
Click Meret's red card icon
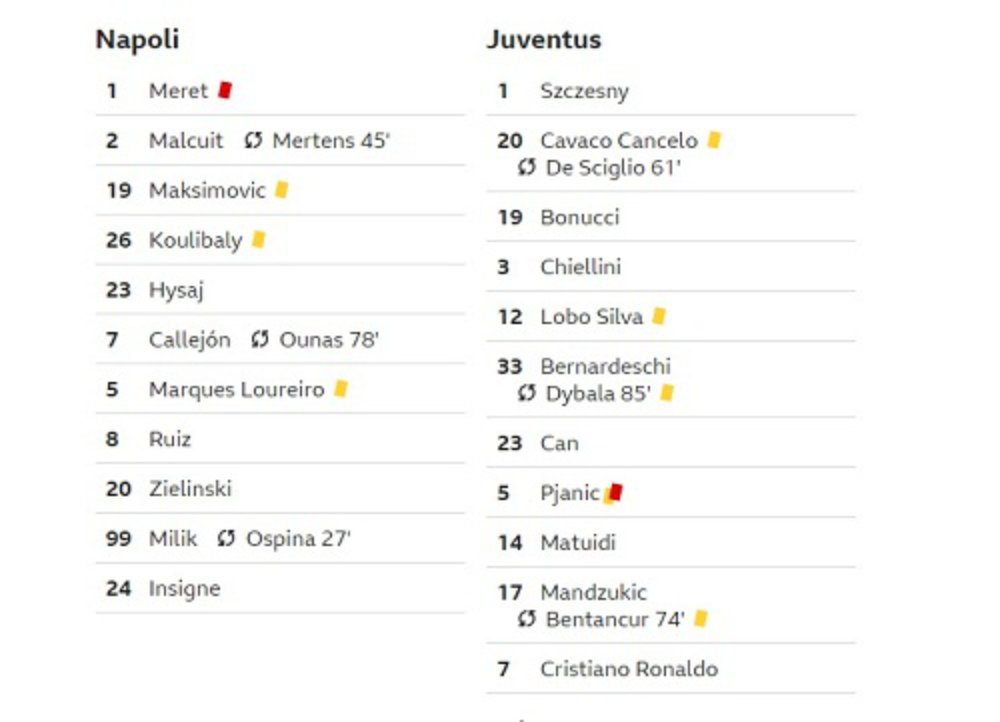click(225, 90)
